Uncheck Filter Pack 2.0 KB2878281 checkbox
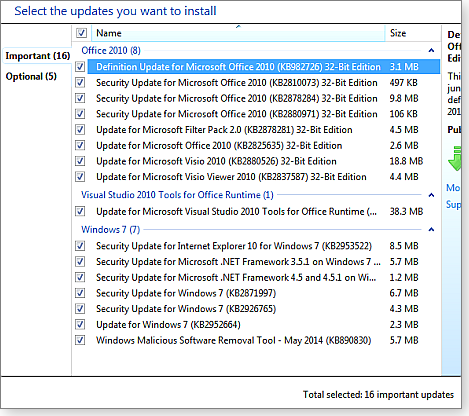The image size is (469, 416). pos(80,129)
